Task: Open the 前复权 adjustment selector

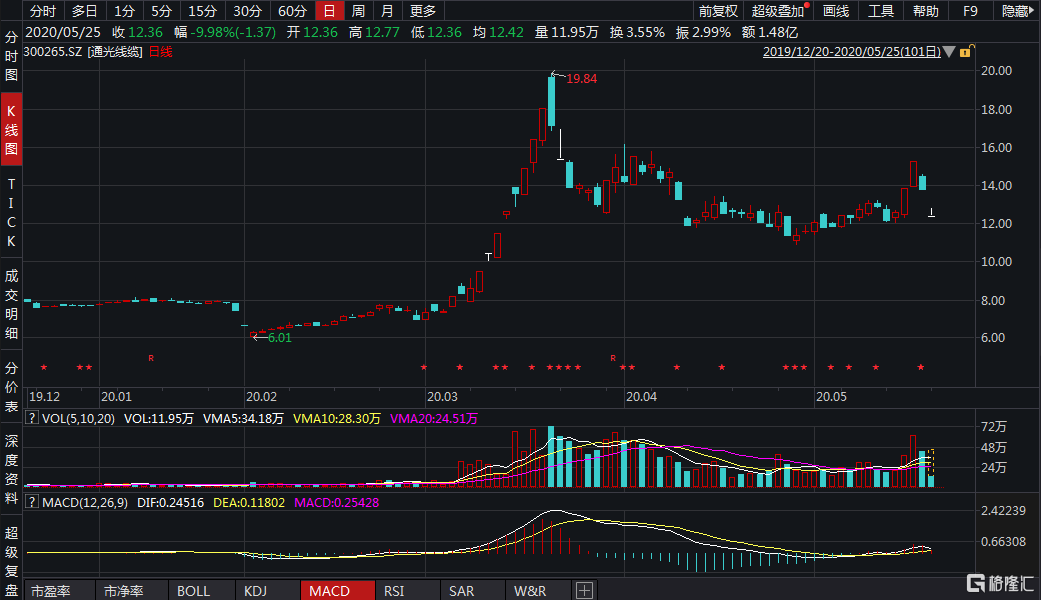Action: (718, 11)
